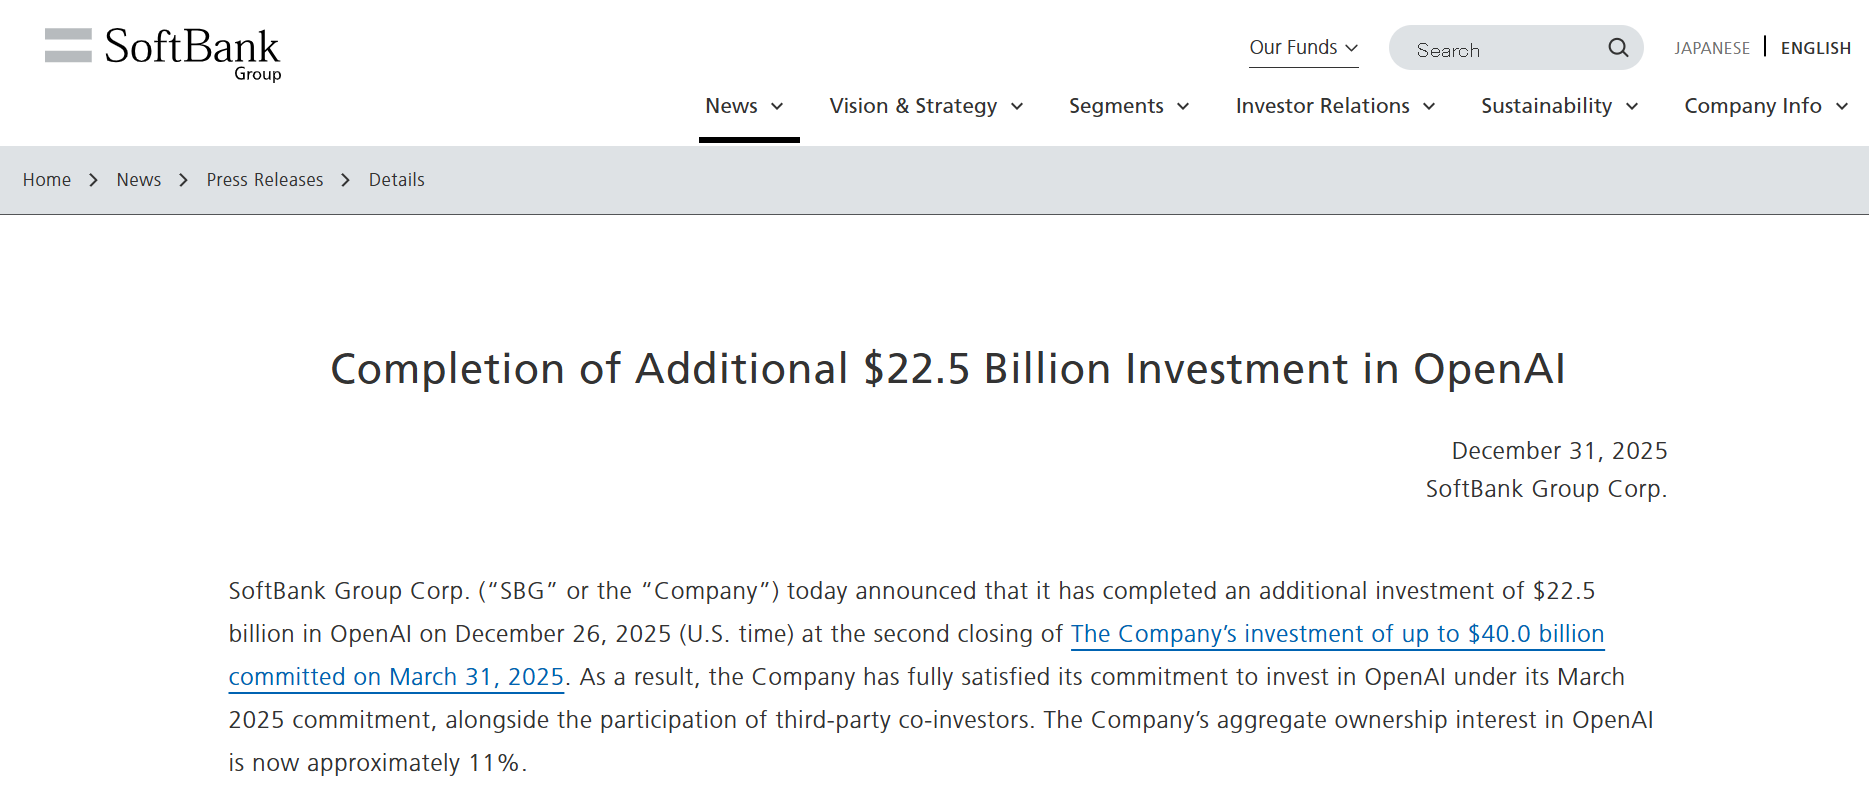Open the News breadcrumb link
This screenshot has height=795, width=1869.
pos(139,180)
